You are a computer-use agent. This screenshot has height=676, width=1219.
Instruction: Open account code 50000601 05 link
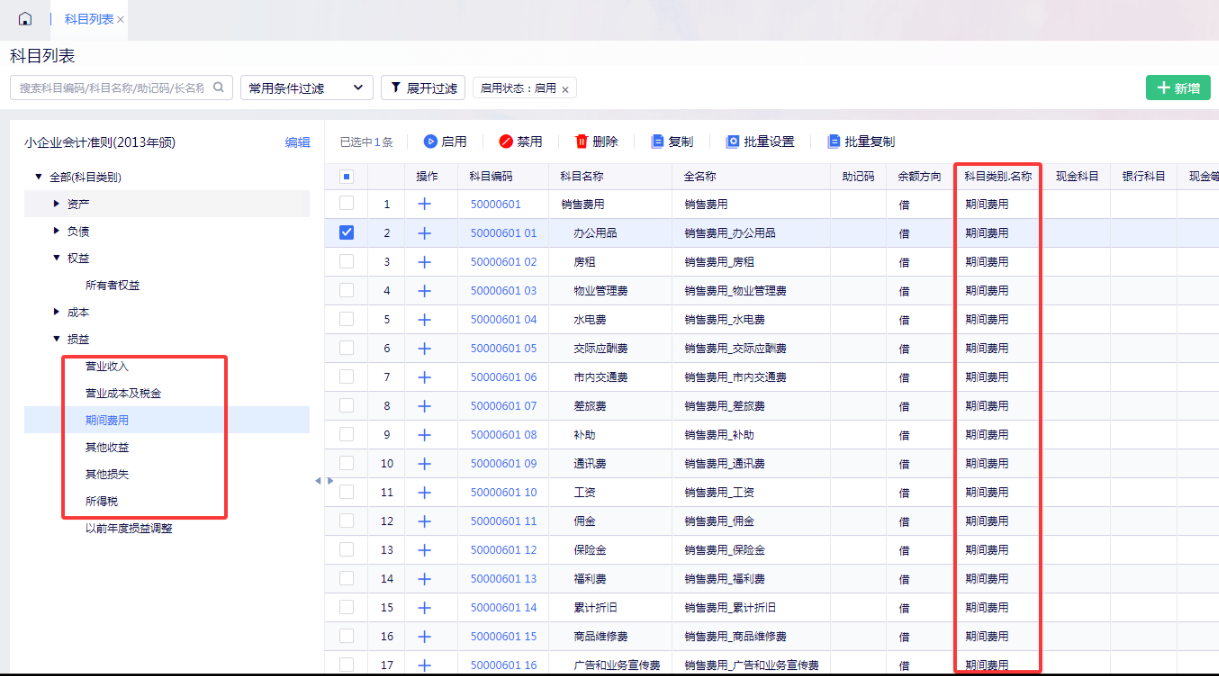coord(504,348)
